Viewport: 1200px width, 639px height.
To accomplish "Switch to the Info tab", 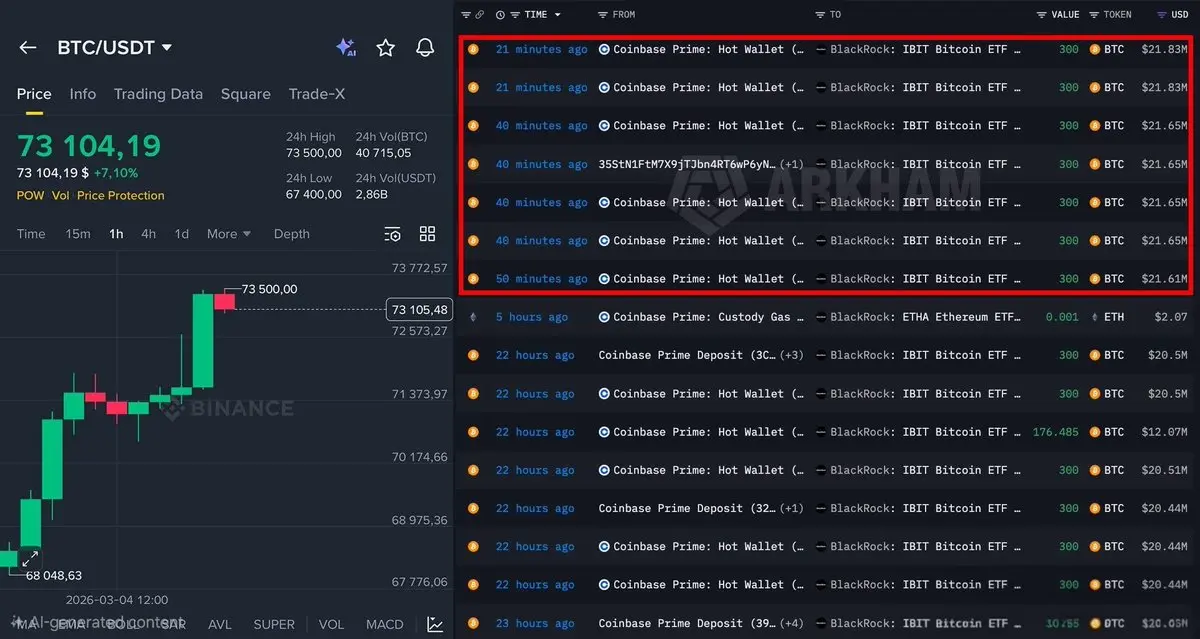I will tap(83, 94).
